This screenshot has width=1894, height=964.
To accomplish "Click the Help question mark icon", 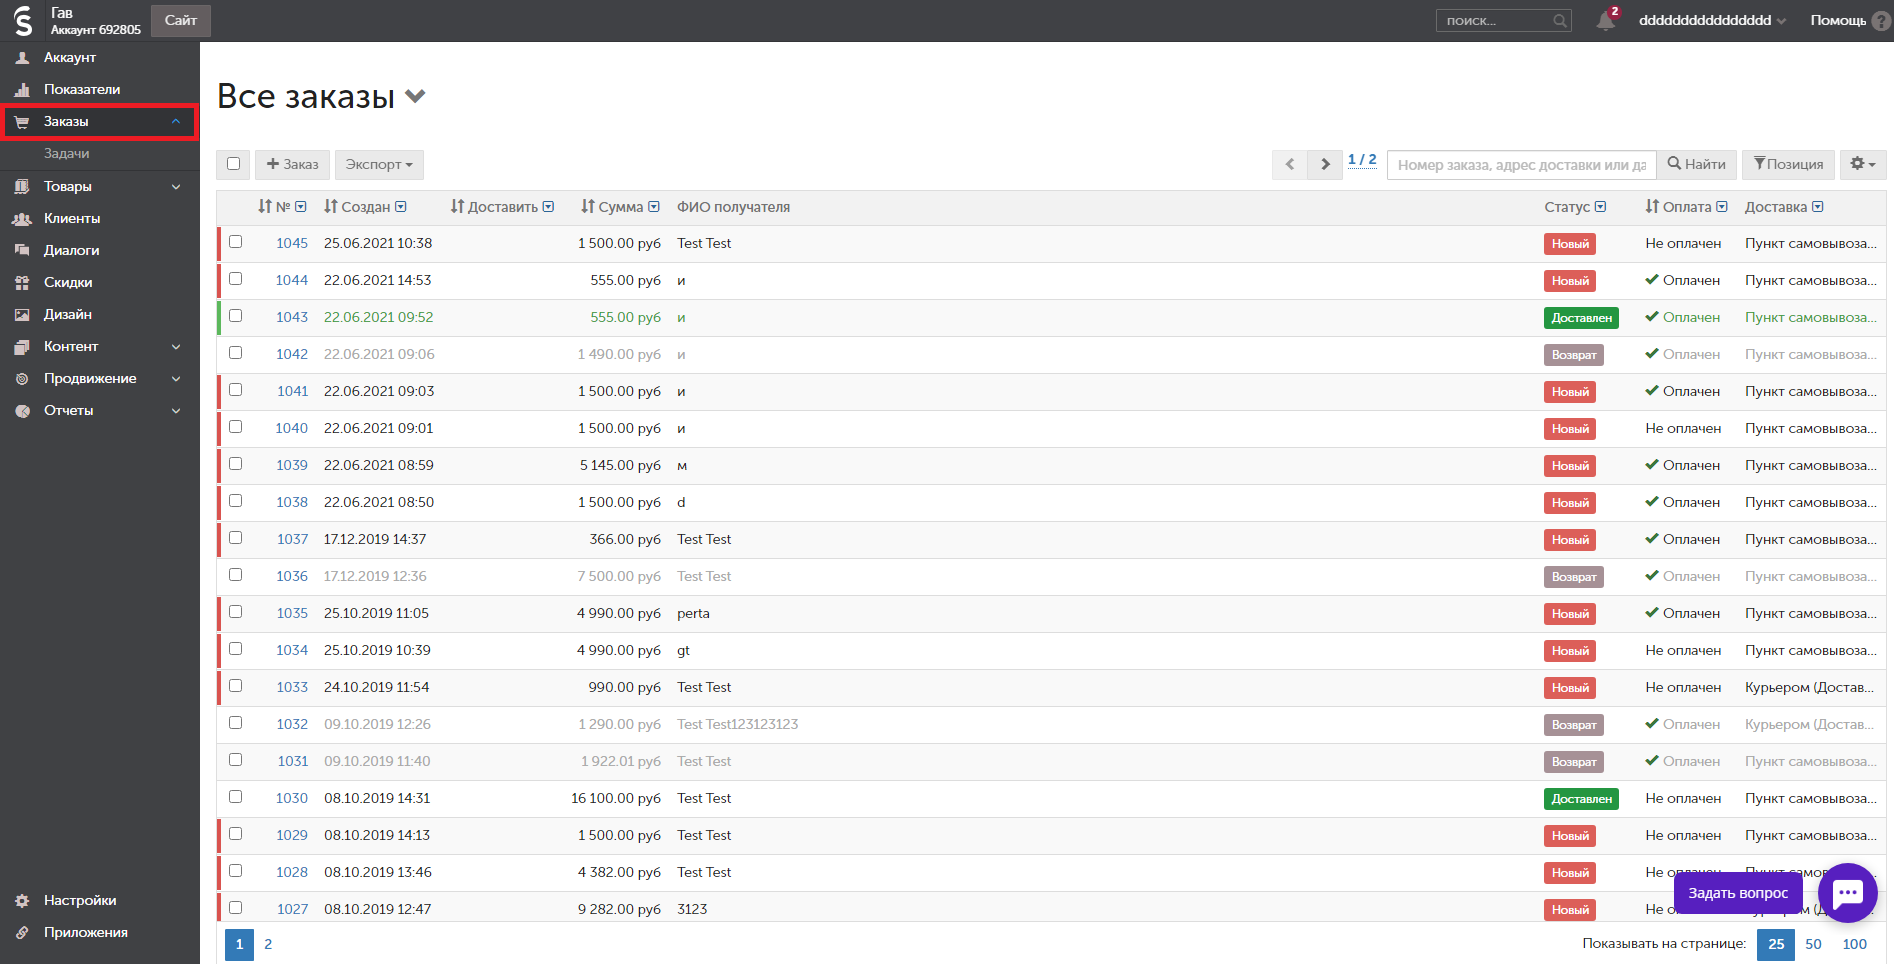I will tap(1881, 21).
